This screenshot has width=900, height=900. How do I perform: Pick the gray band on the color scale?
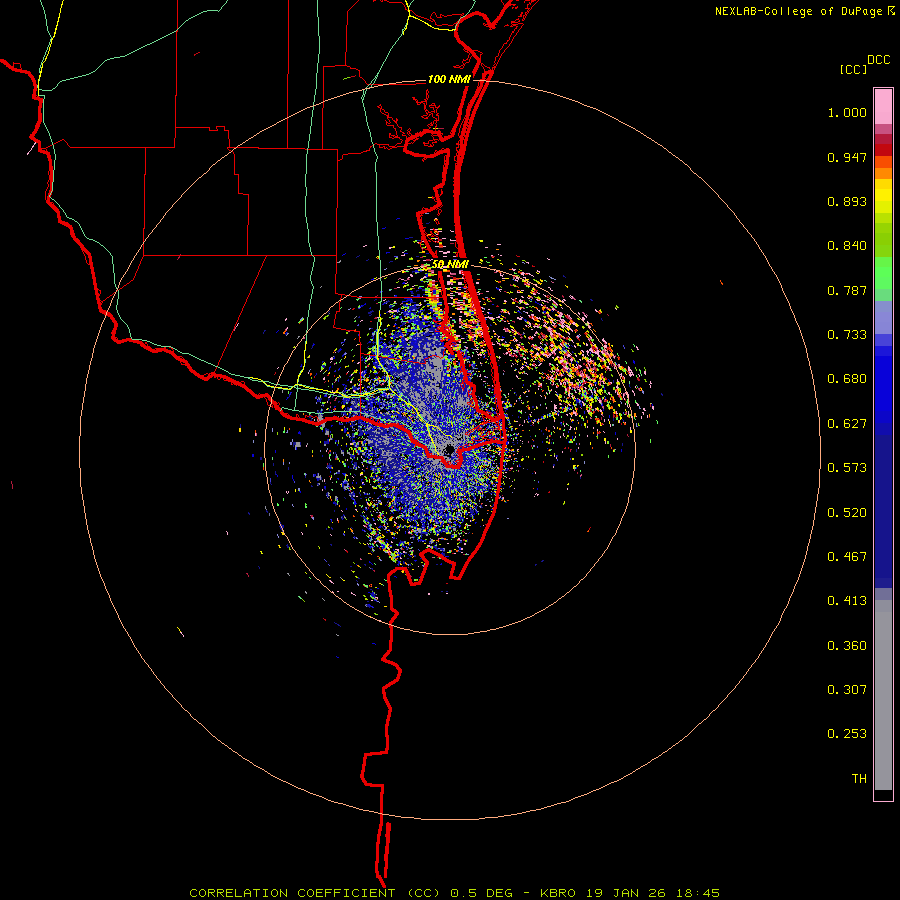pos(883,695)
